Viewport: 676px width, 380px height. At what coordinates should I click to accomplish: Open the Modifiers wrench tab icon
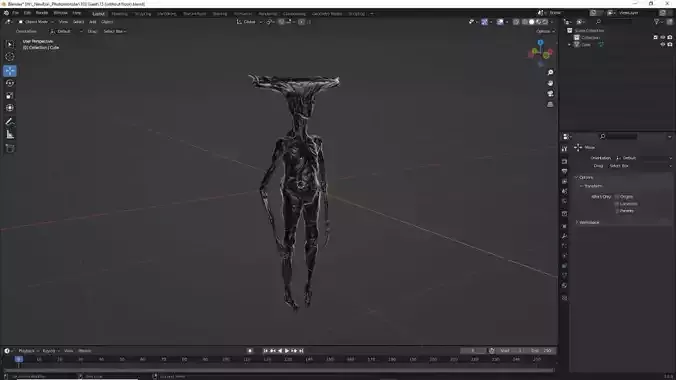pyautogui.click(x=564, y=236)
